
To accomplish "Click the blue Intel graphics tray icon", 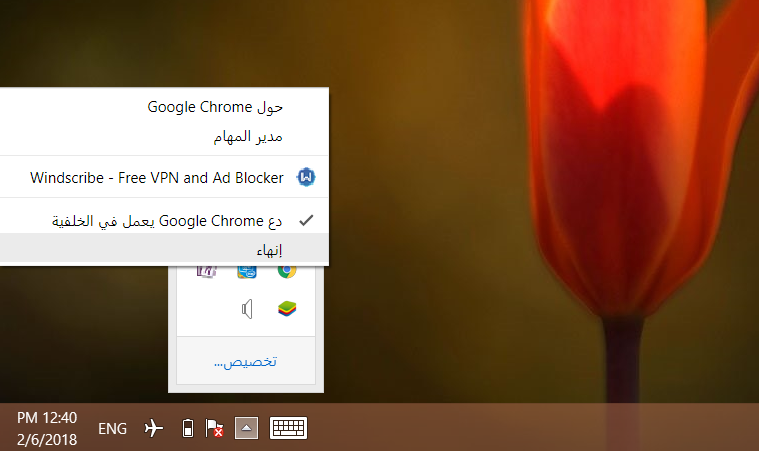I will point(247,271).
